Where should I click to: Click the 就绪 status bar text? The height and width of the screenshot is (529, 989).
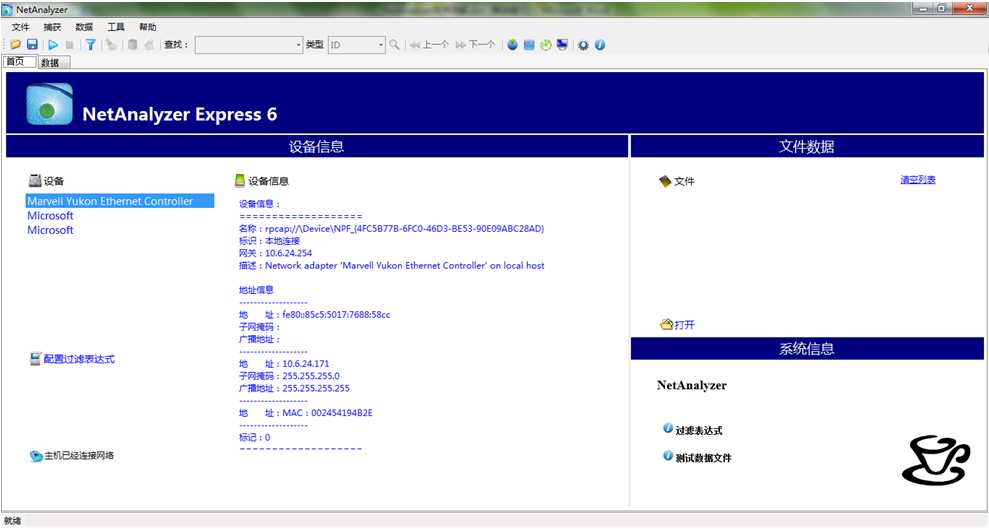coord(12,521)
